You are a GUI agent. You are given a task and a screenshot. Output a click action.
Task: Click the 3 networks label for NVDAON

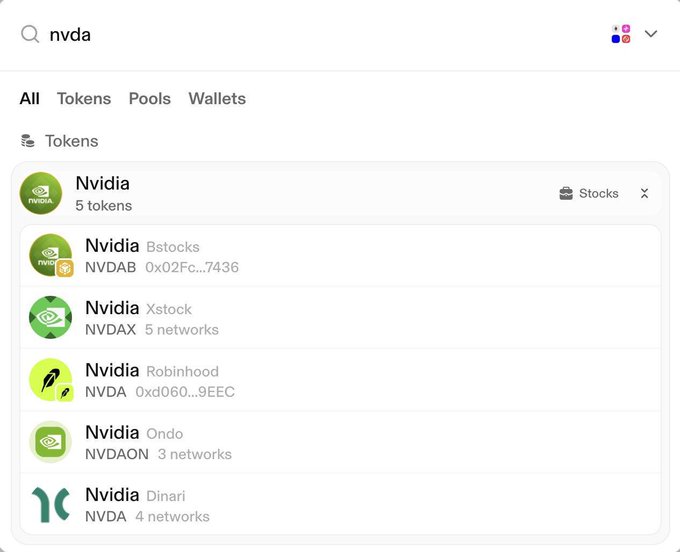point(195,454)
